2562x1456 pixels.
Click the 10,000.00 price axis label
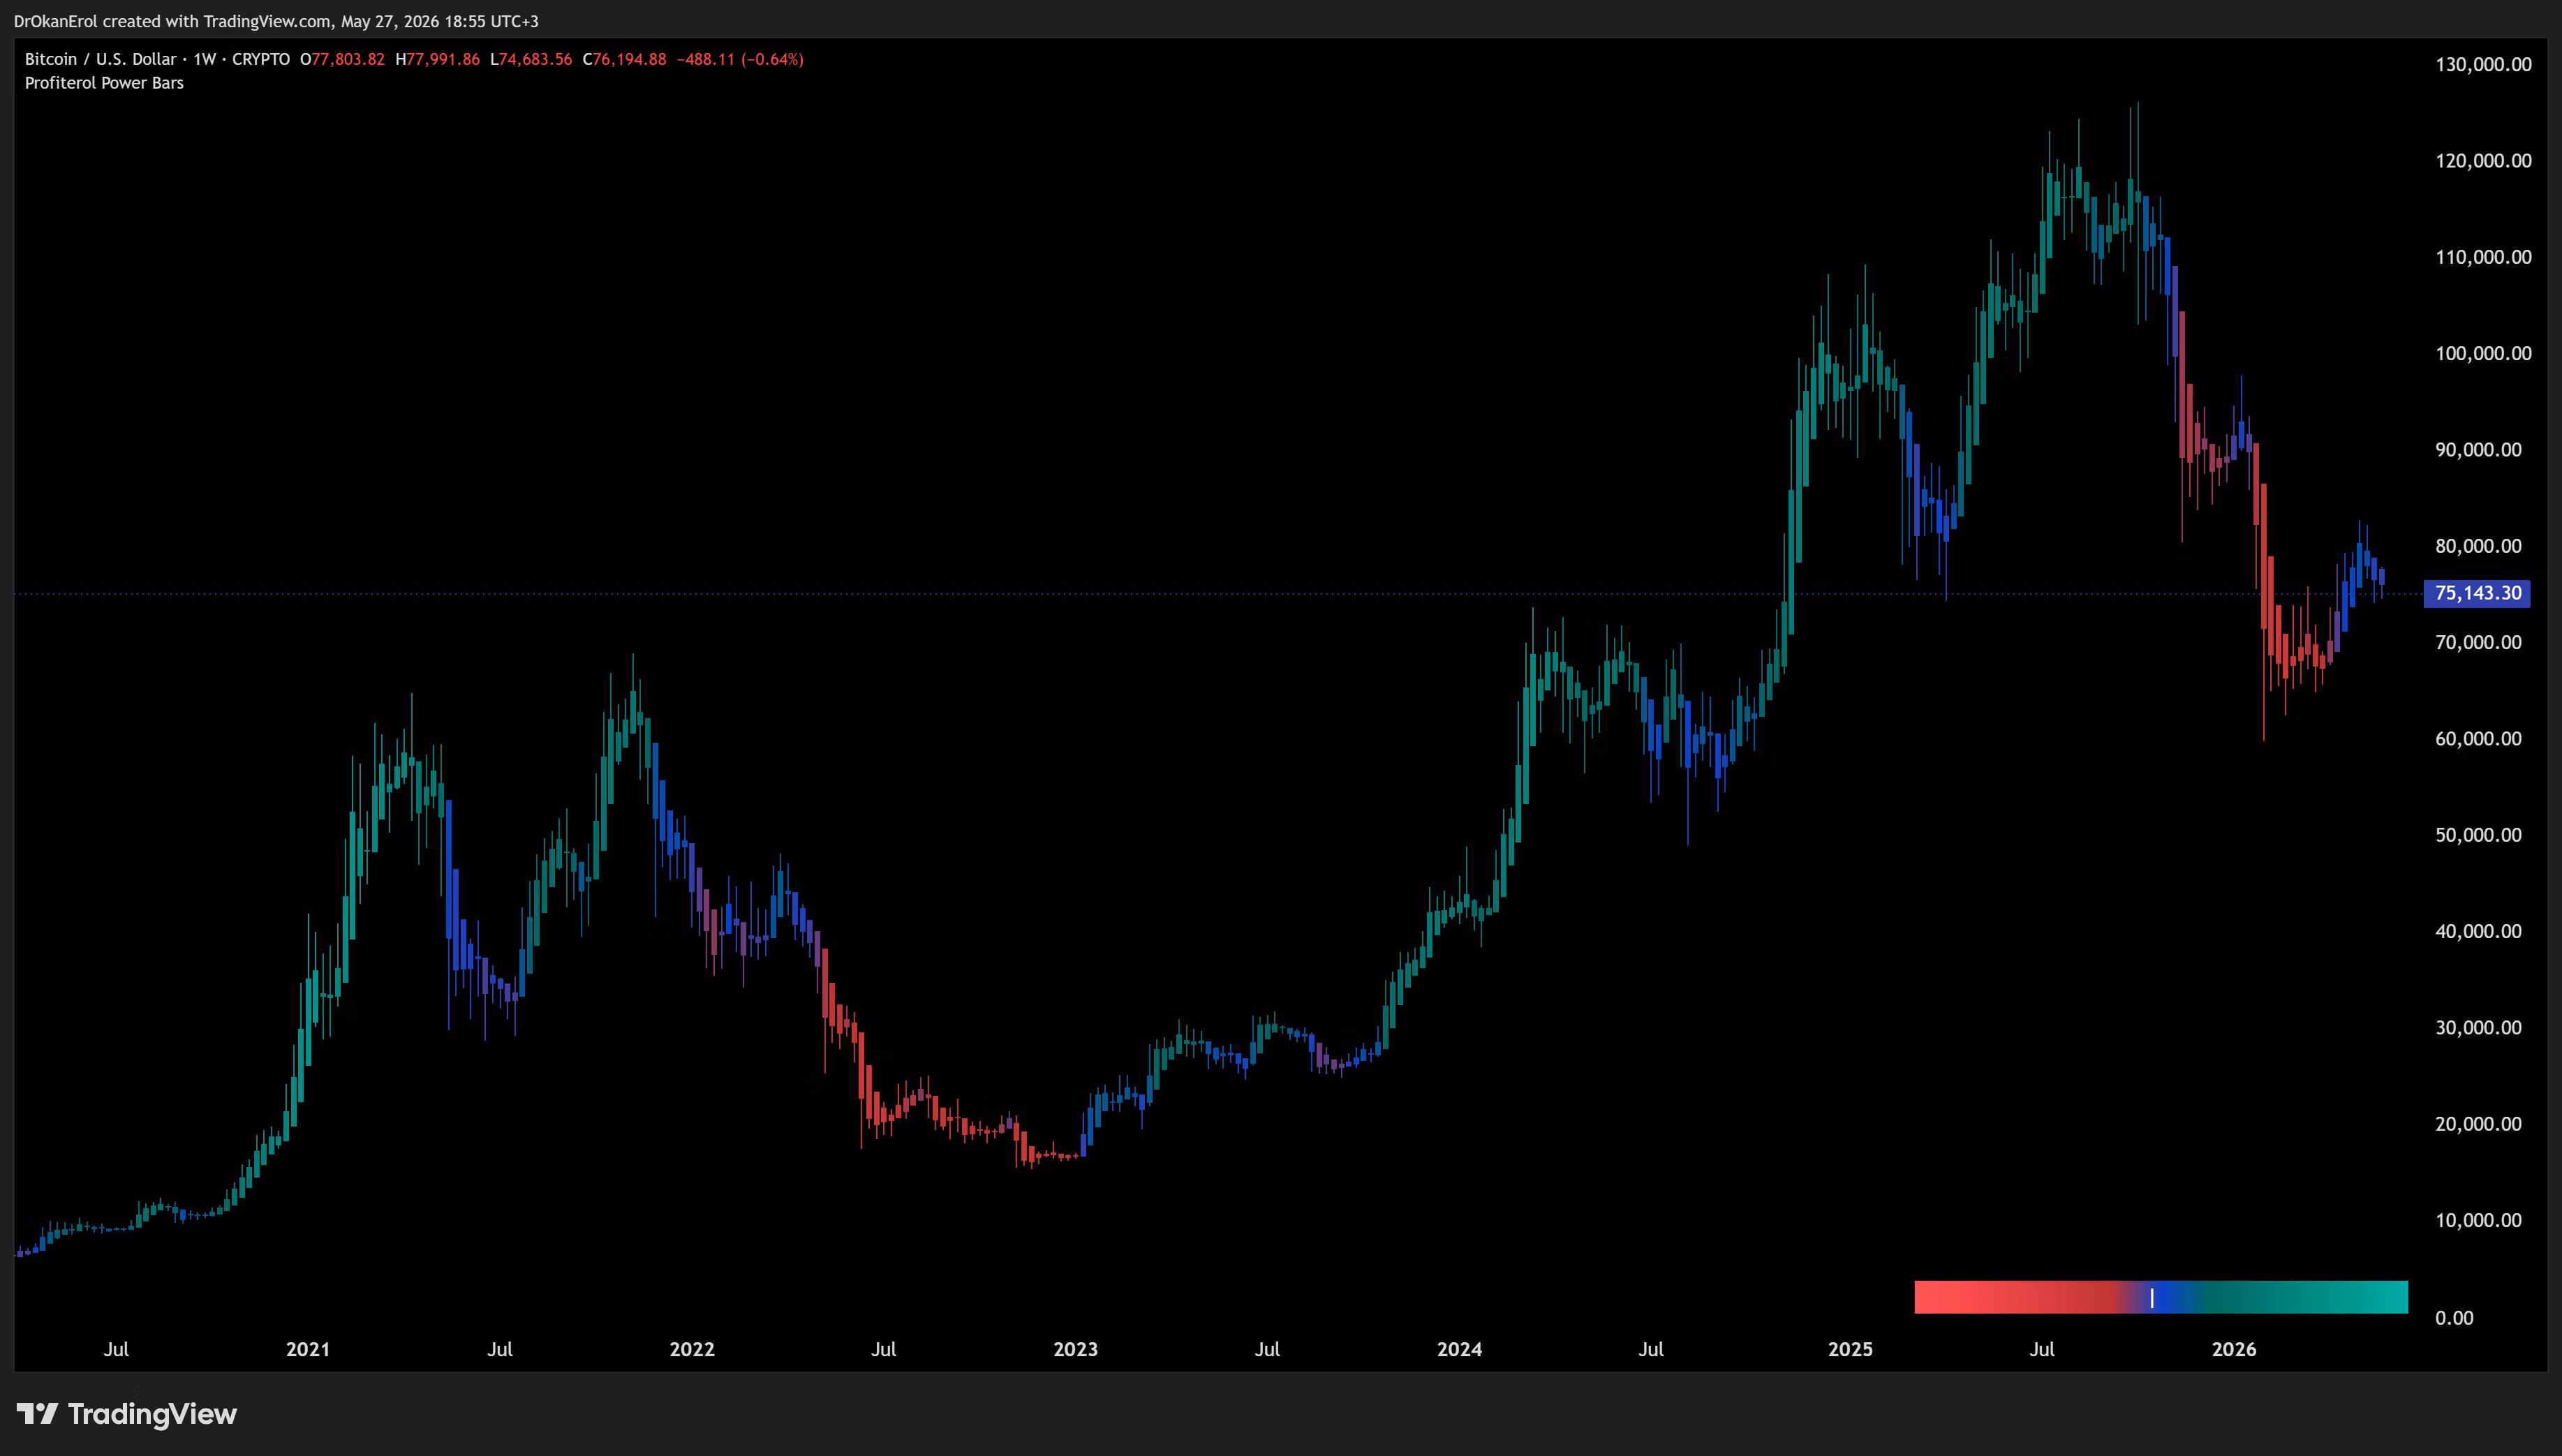click(2478, 1220)
